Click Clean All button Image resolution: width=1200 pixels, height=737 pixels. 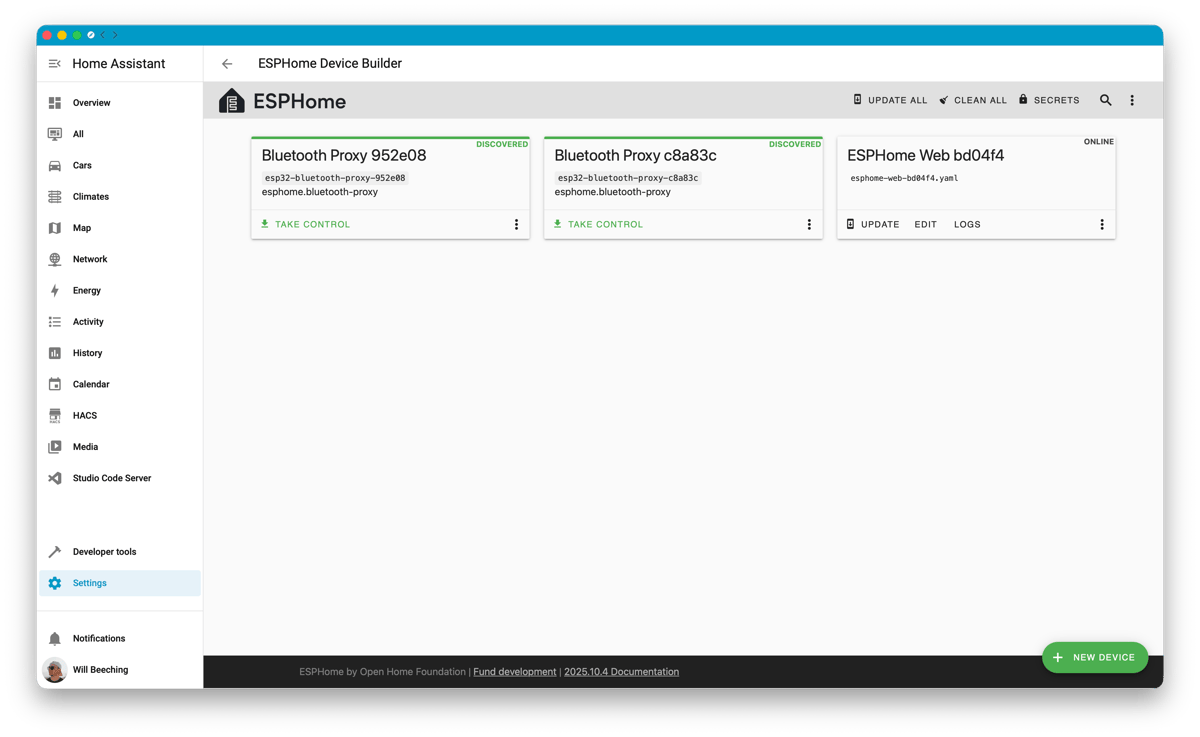point(973,100)
